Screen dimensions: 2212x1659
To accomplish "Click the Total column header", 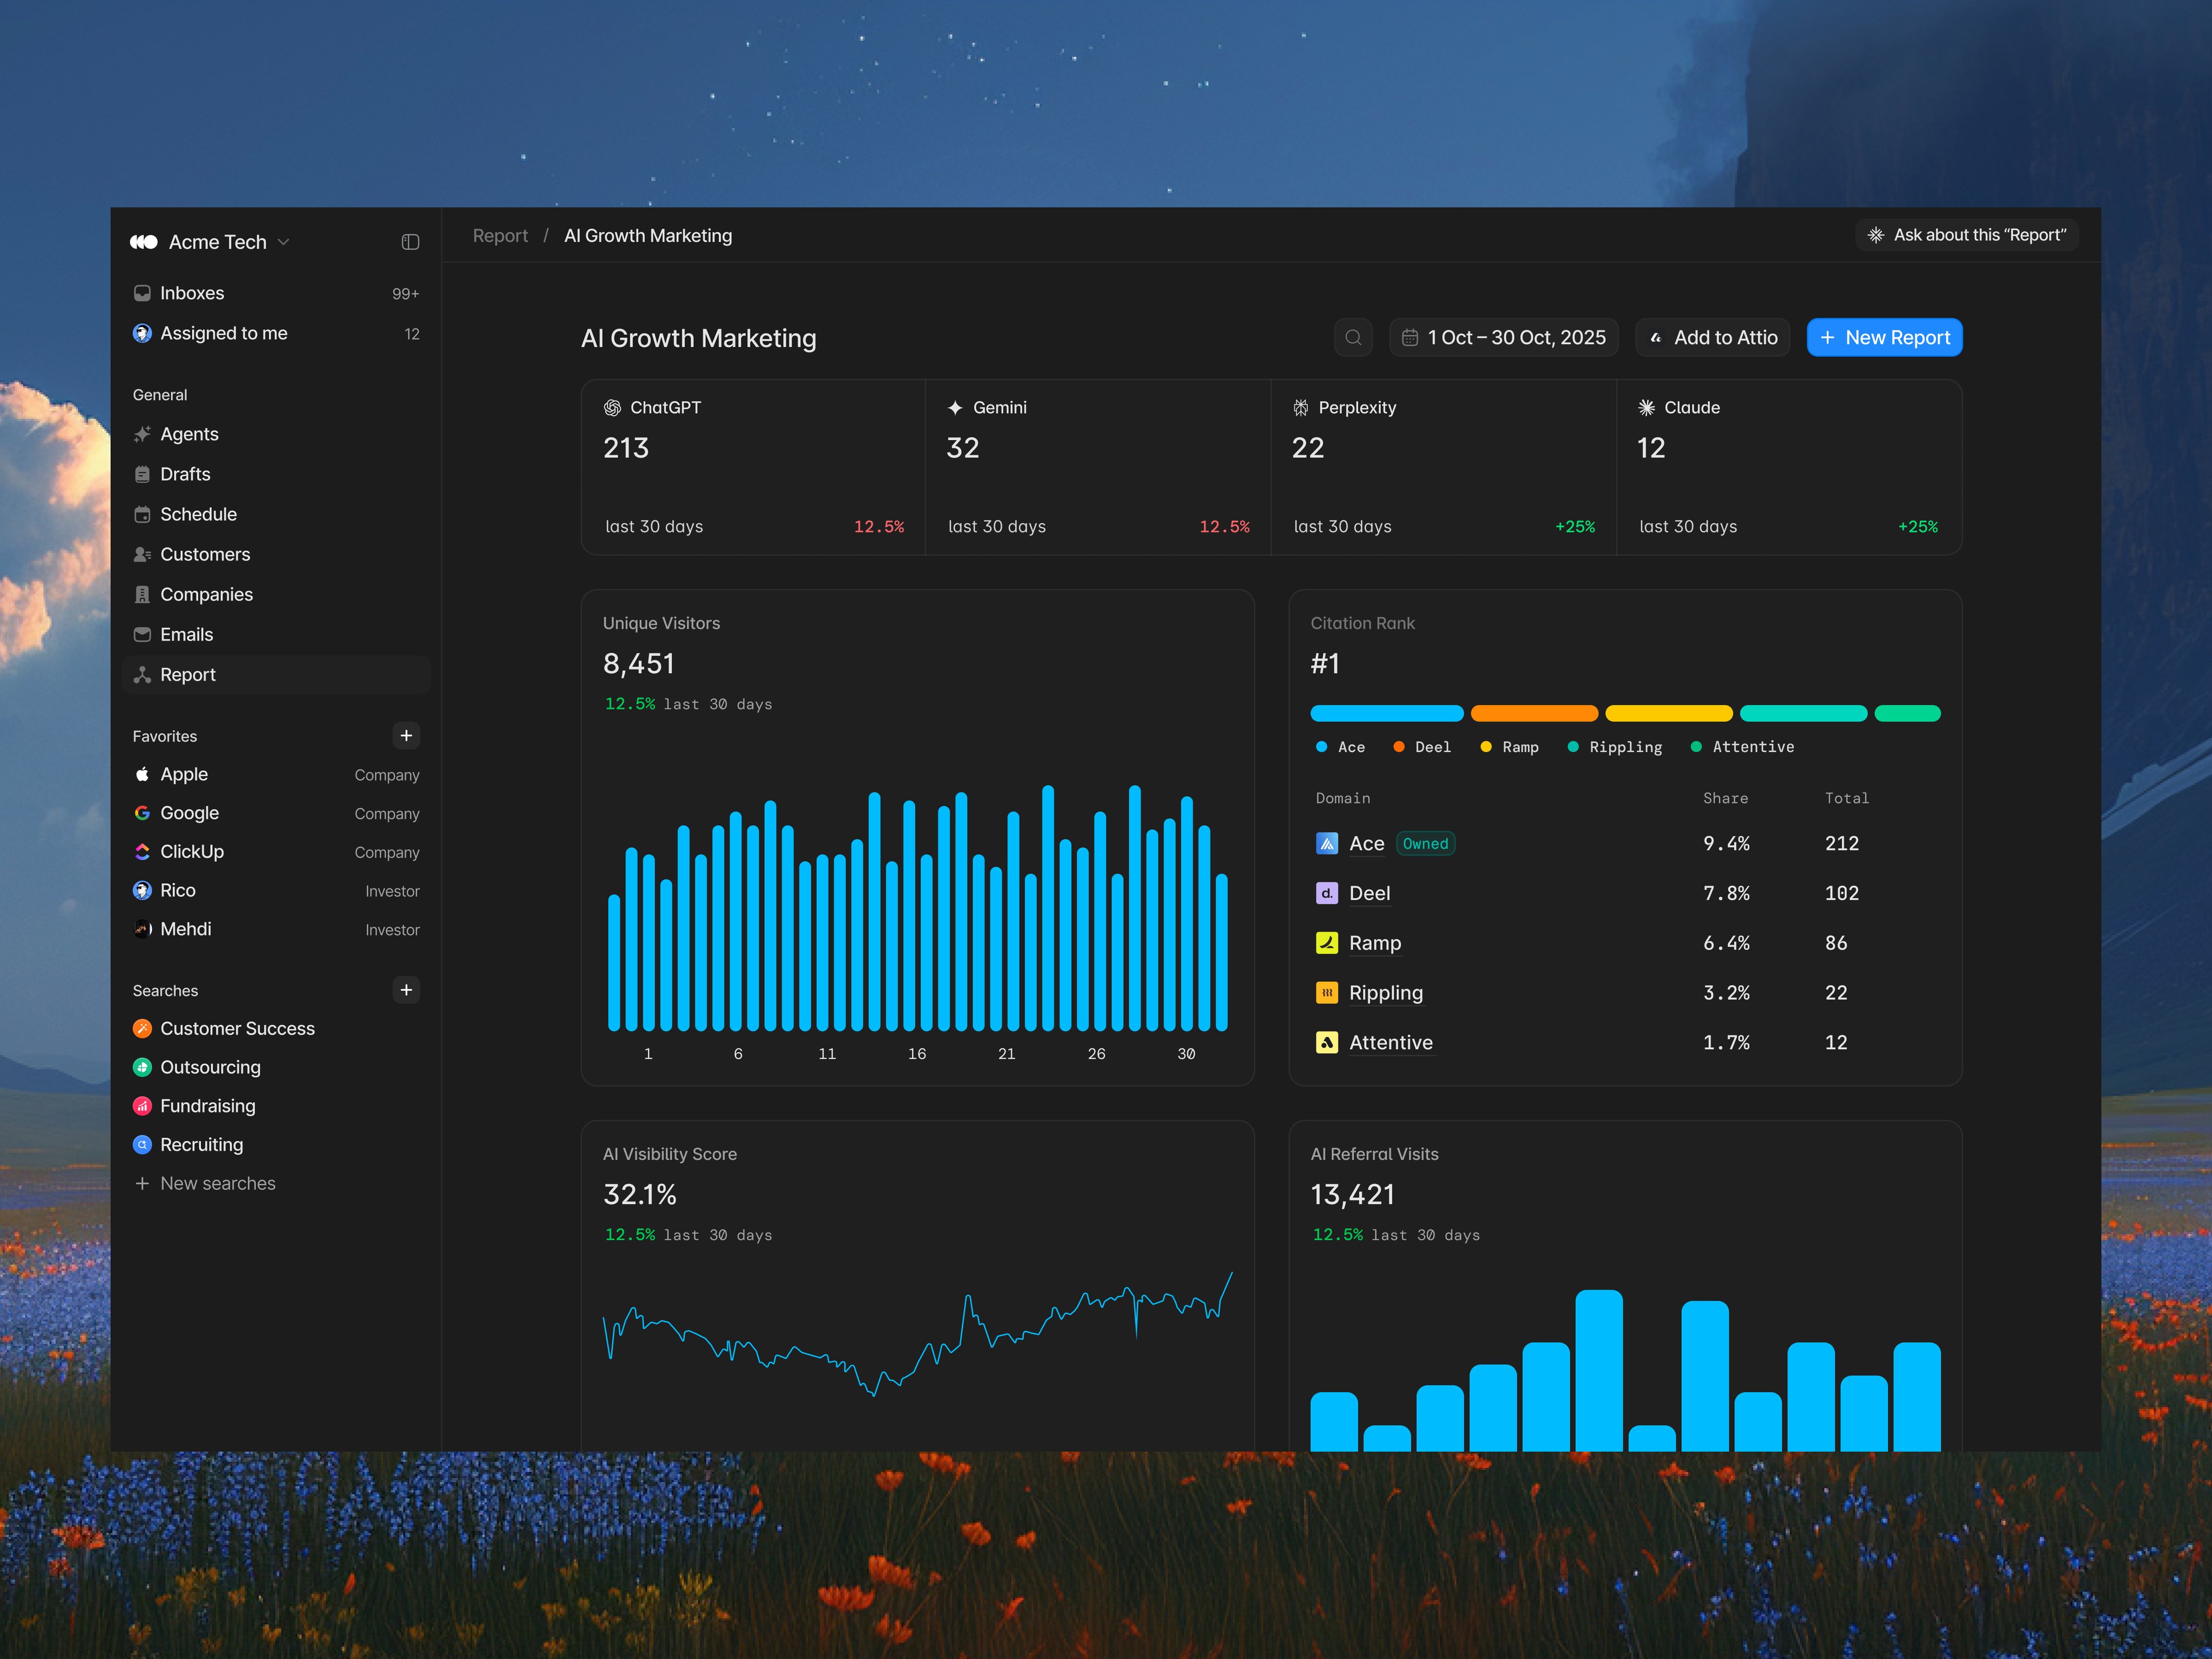I will tap(1847, 798).
